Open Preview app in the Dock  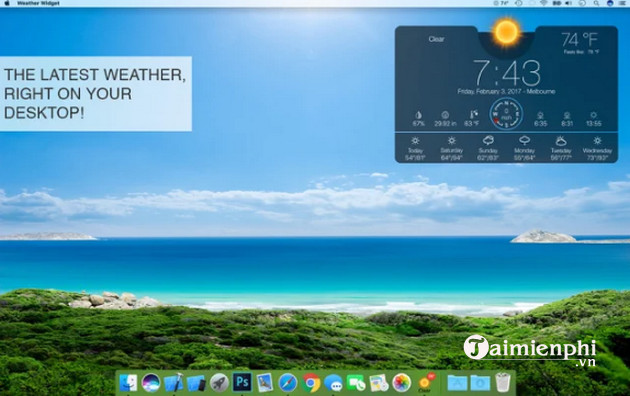(265, 383)
